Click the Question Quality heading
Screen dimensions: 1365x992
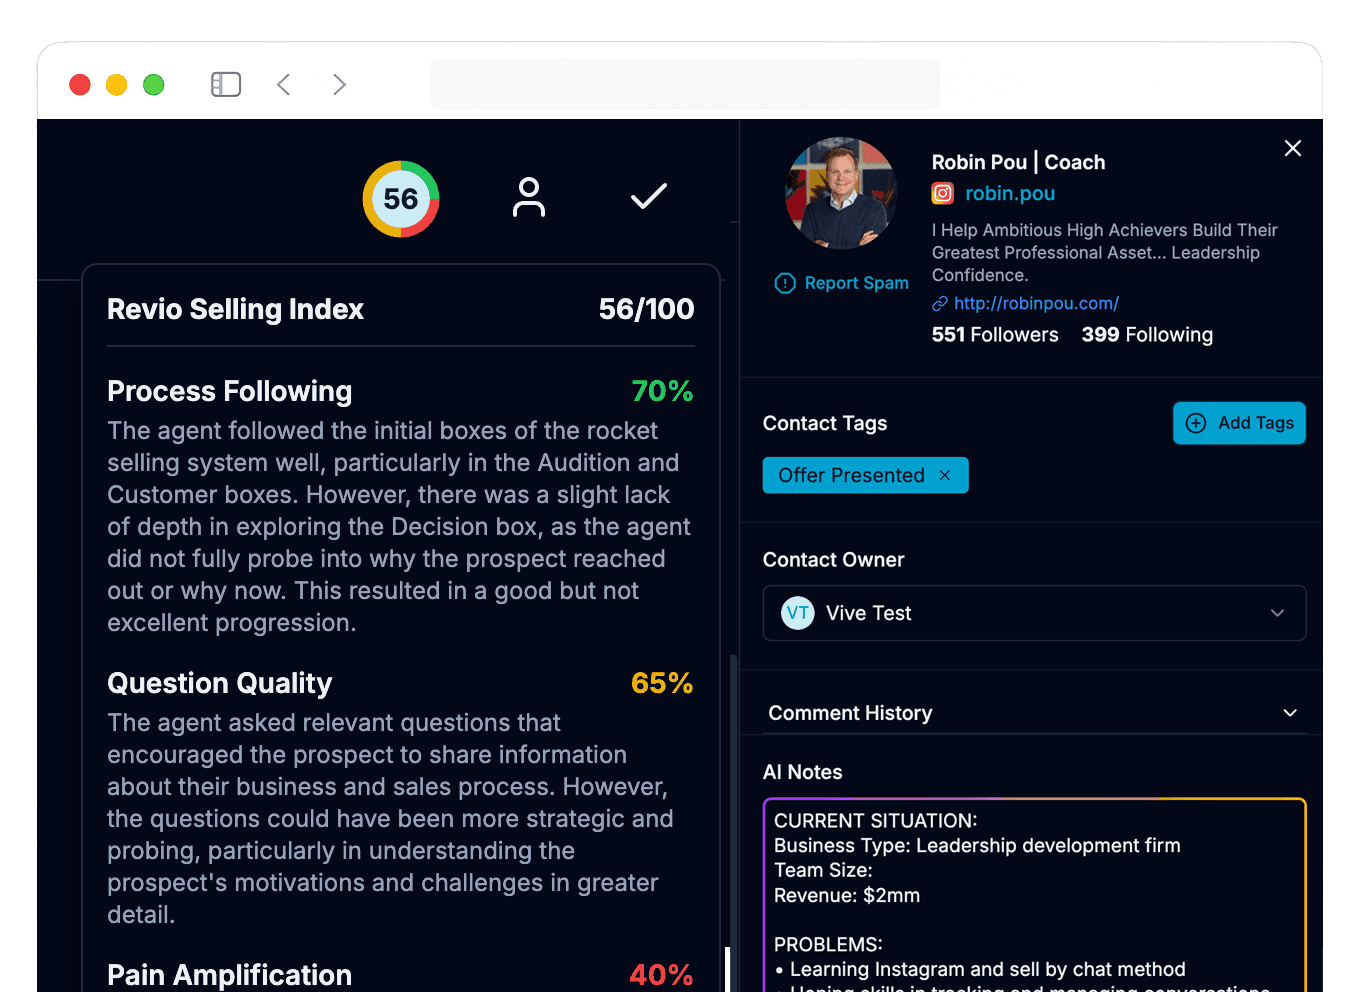[x=219, y=683]
